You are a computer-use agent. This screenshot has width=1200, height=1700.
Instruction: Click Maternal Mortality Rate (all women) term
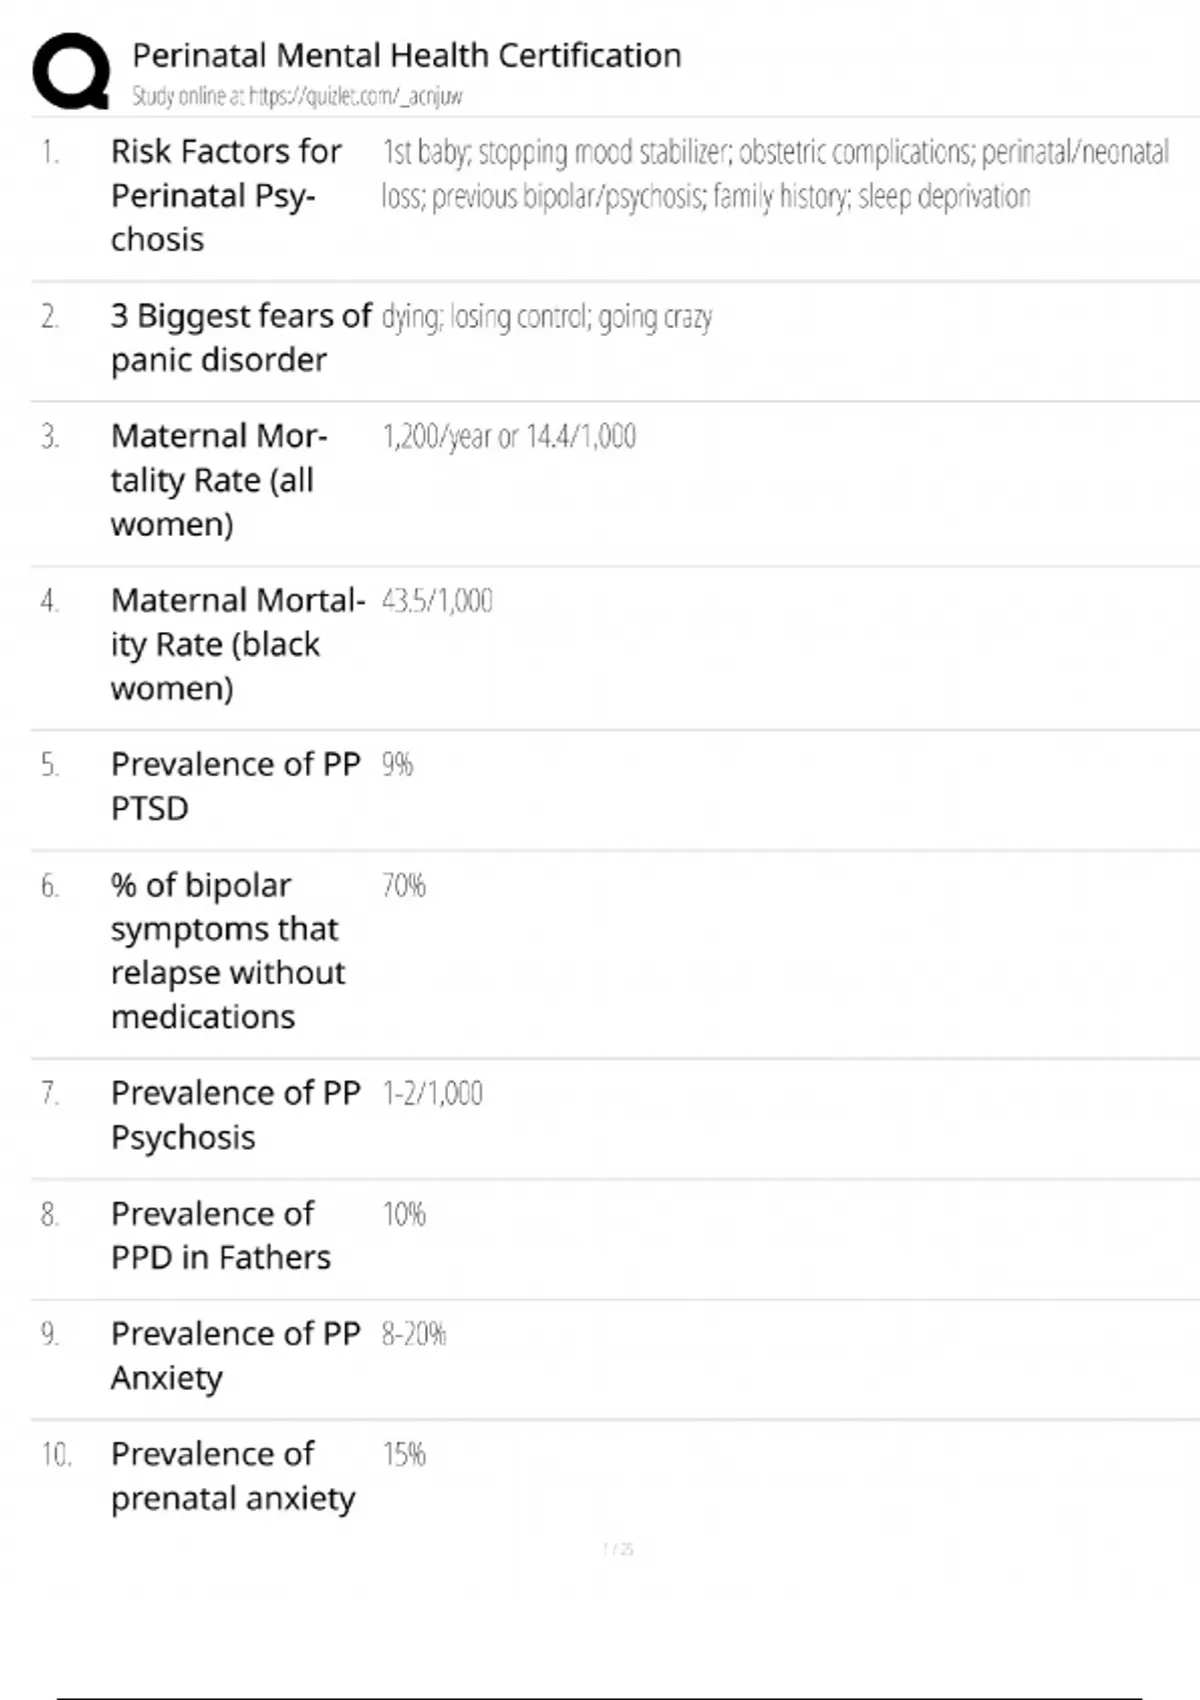218,480
